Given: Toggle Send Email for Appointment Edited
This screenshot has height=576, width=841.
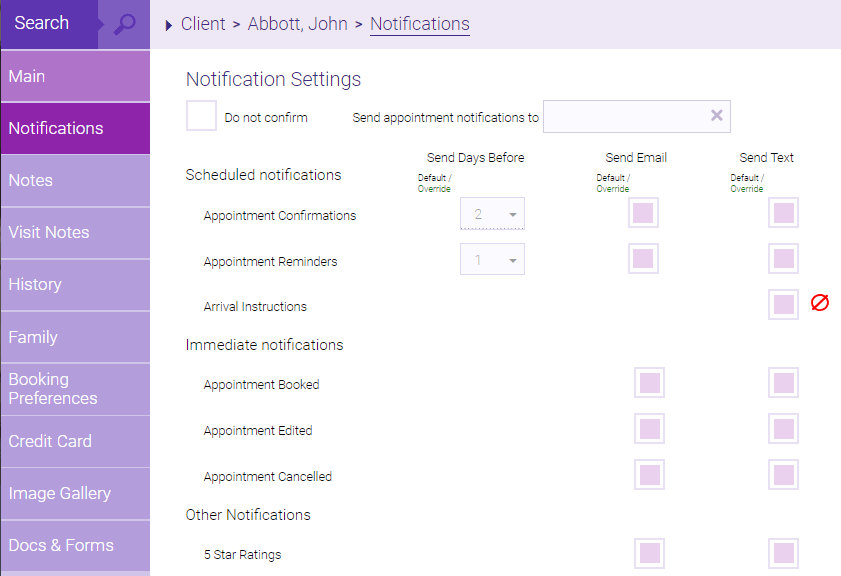Looking at the screenshot, I should [650, 429].
